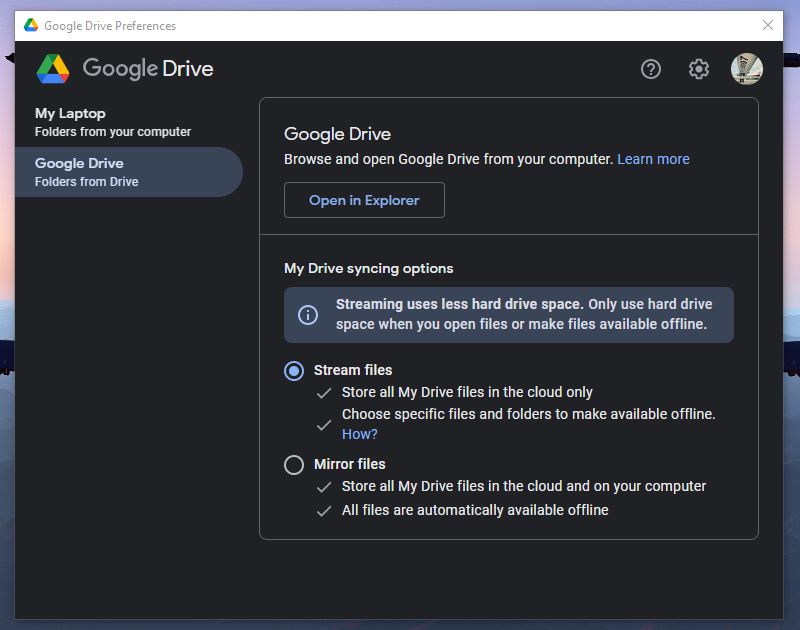Open the settings gear
This screenshot has width=800, height=630.
(699, 69)
